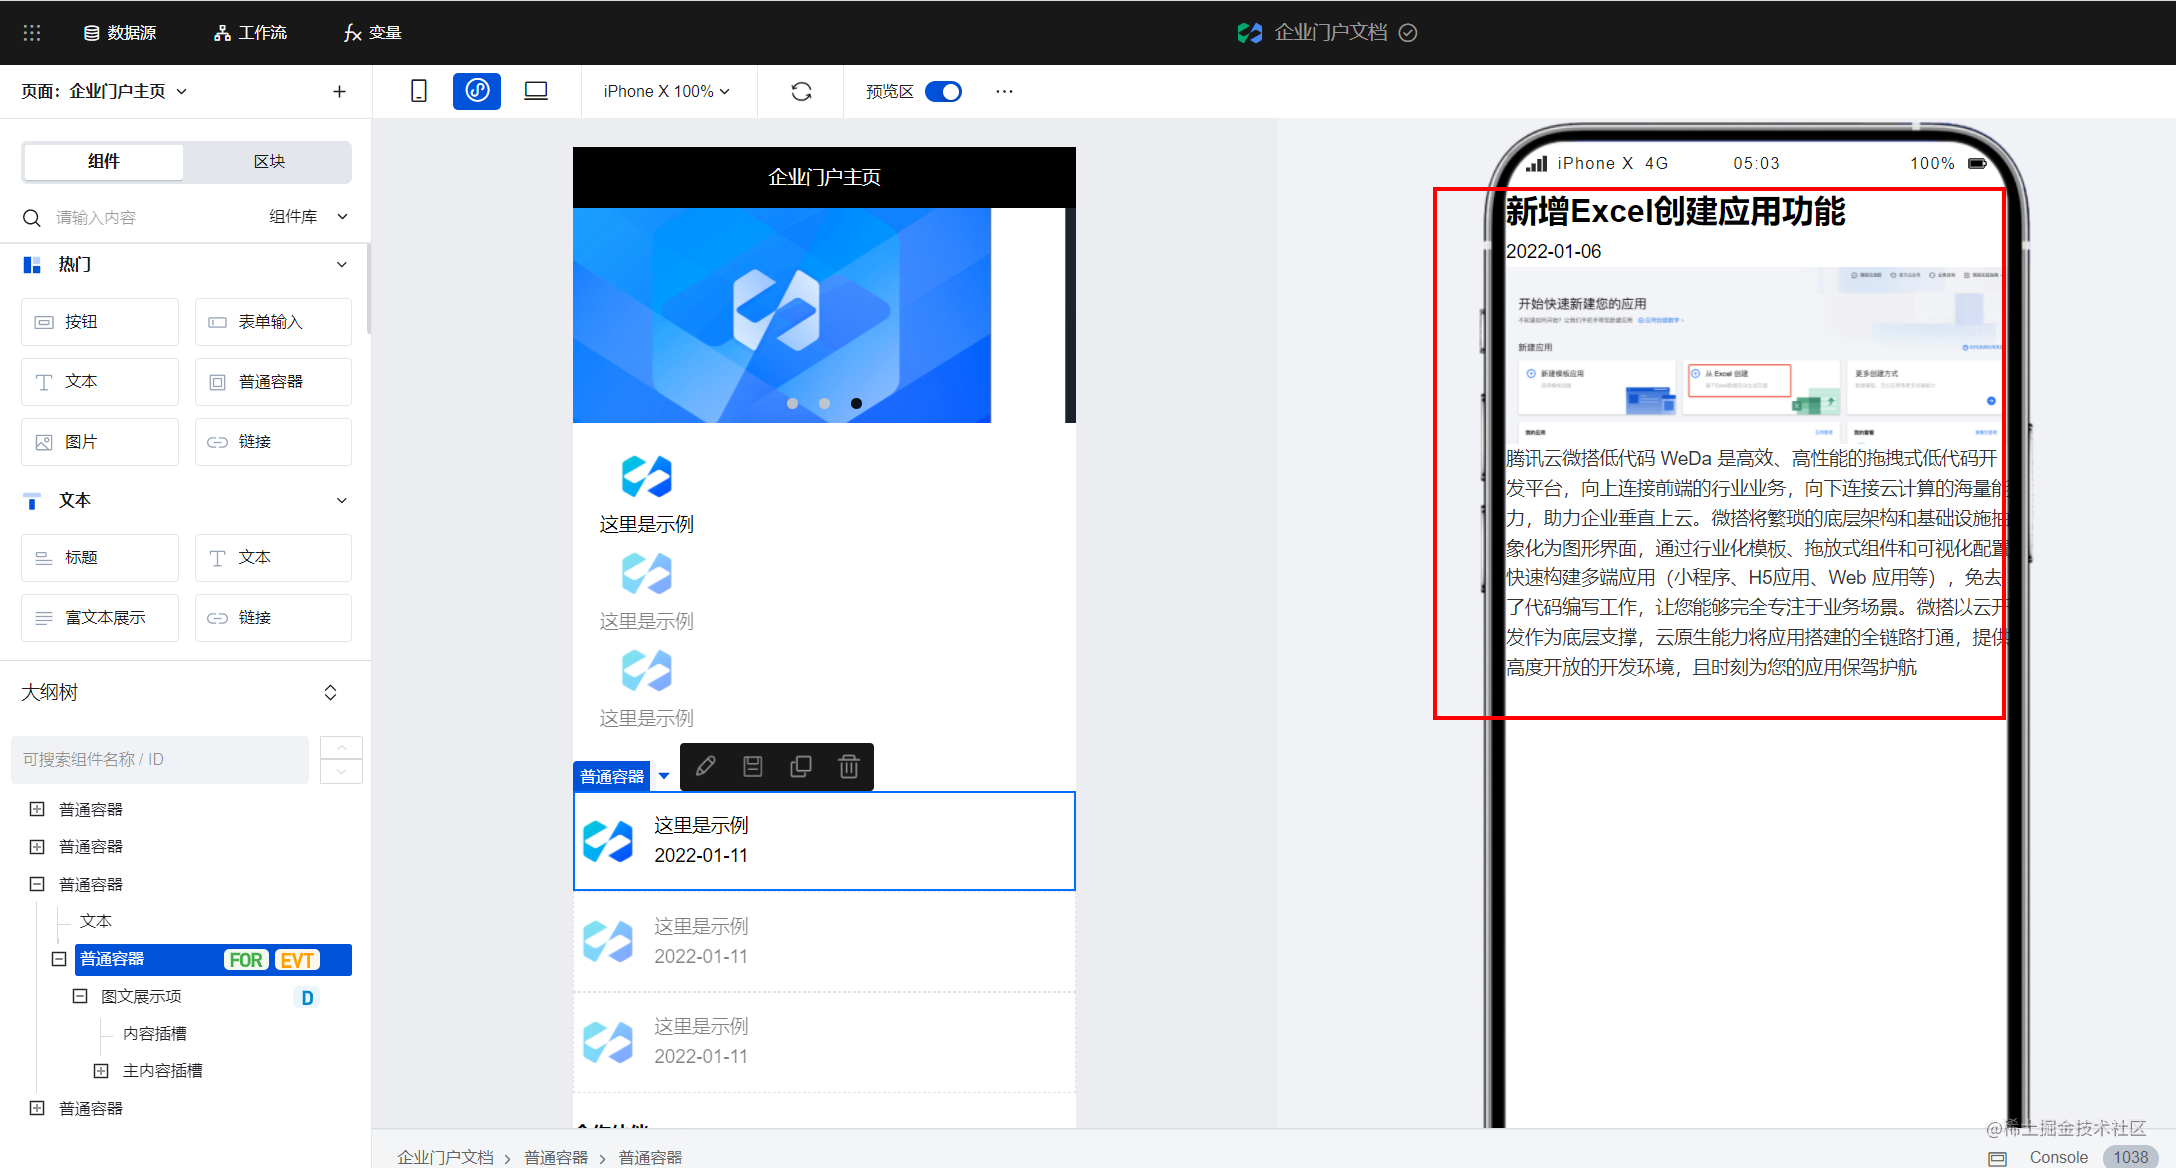Open the 普通容器 label dropdown arrow
This screenshot has height=1168, width=2176.
[x=664, y=776]
